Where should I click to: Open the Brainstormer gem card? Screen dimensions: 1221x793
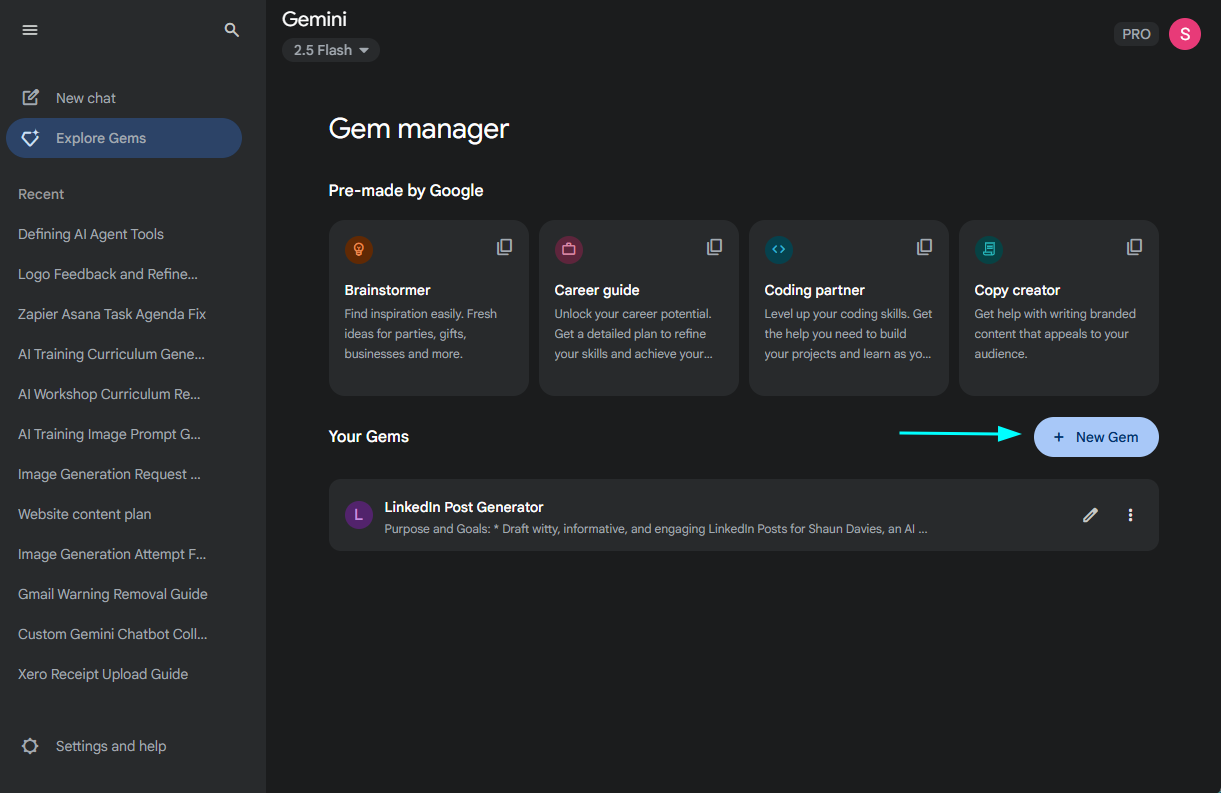click(429, 308)
